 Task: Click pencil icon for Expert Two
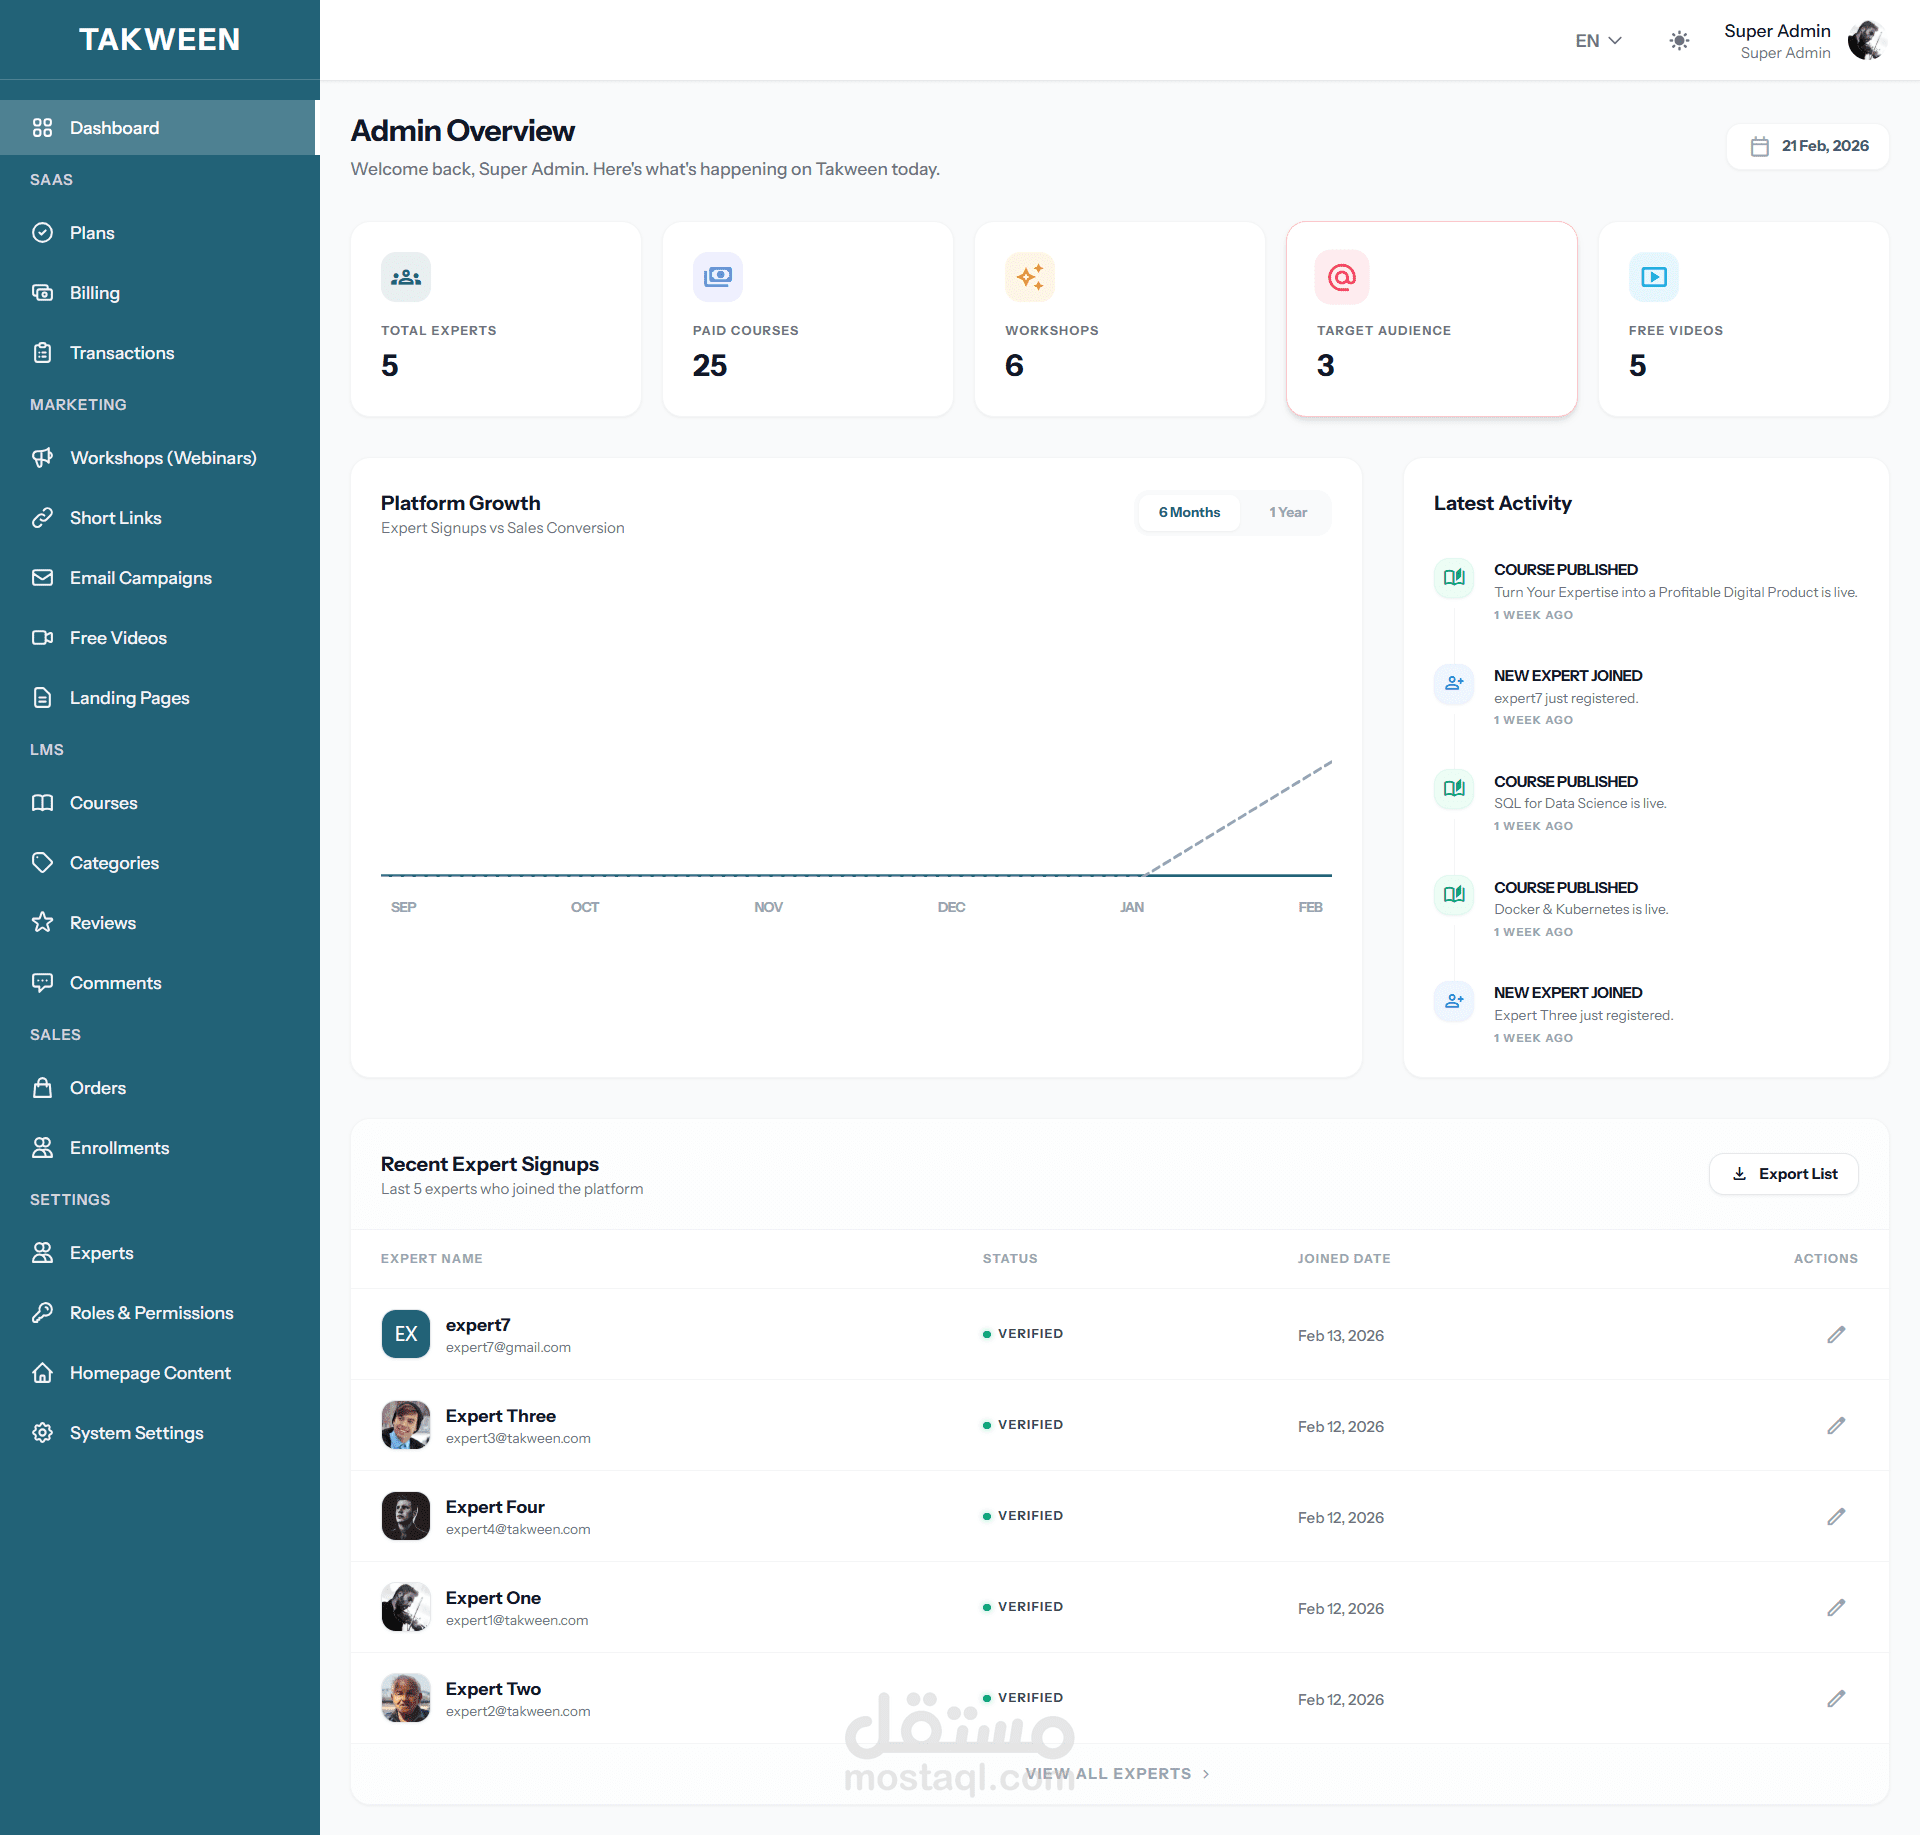(x=1836, y=1699)
